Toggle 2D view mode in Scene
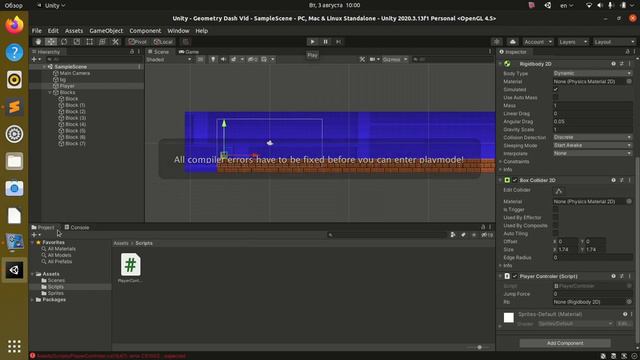This screenshot has height=360, width=640. click(x=200, y=59)
